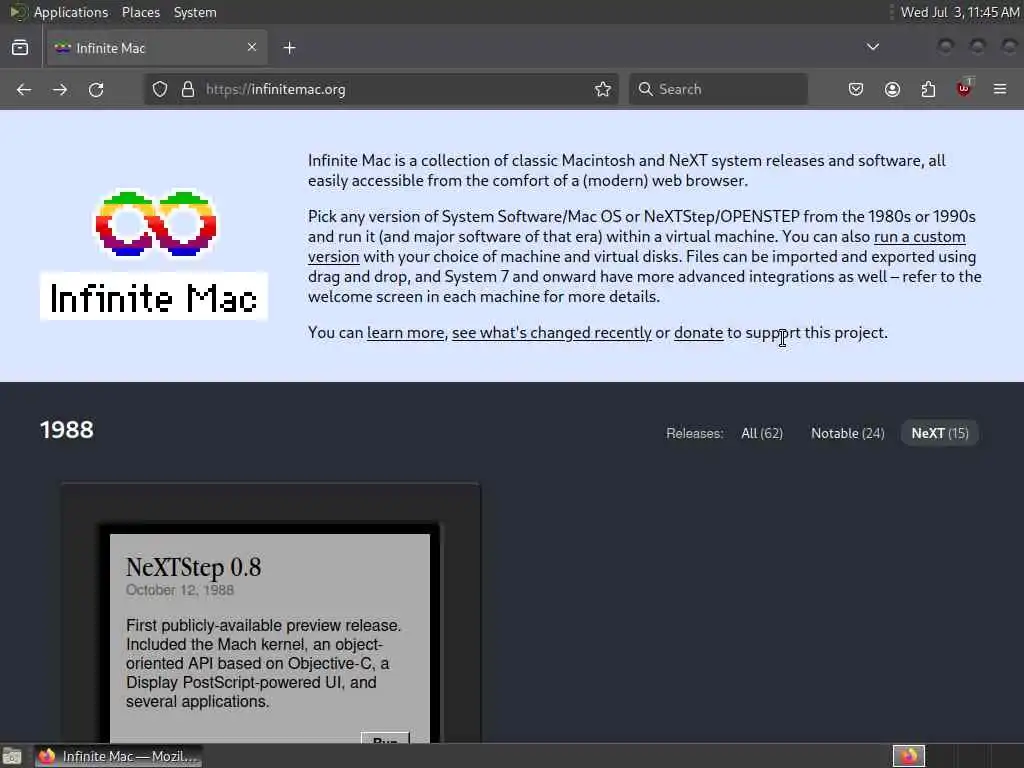The height and width of the screenshot is (768, 1024).
Task: Click the 'October 12, 1988' release date
Action: click(x=180, y=590)
